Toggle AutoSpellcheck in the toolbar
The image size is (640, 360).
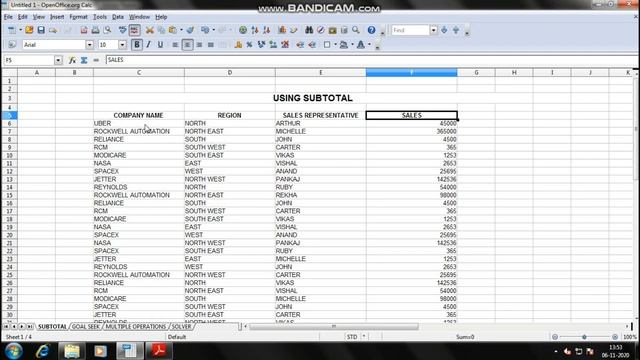(x=134, y=30)
